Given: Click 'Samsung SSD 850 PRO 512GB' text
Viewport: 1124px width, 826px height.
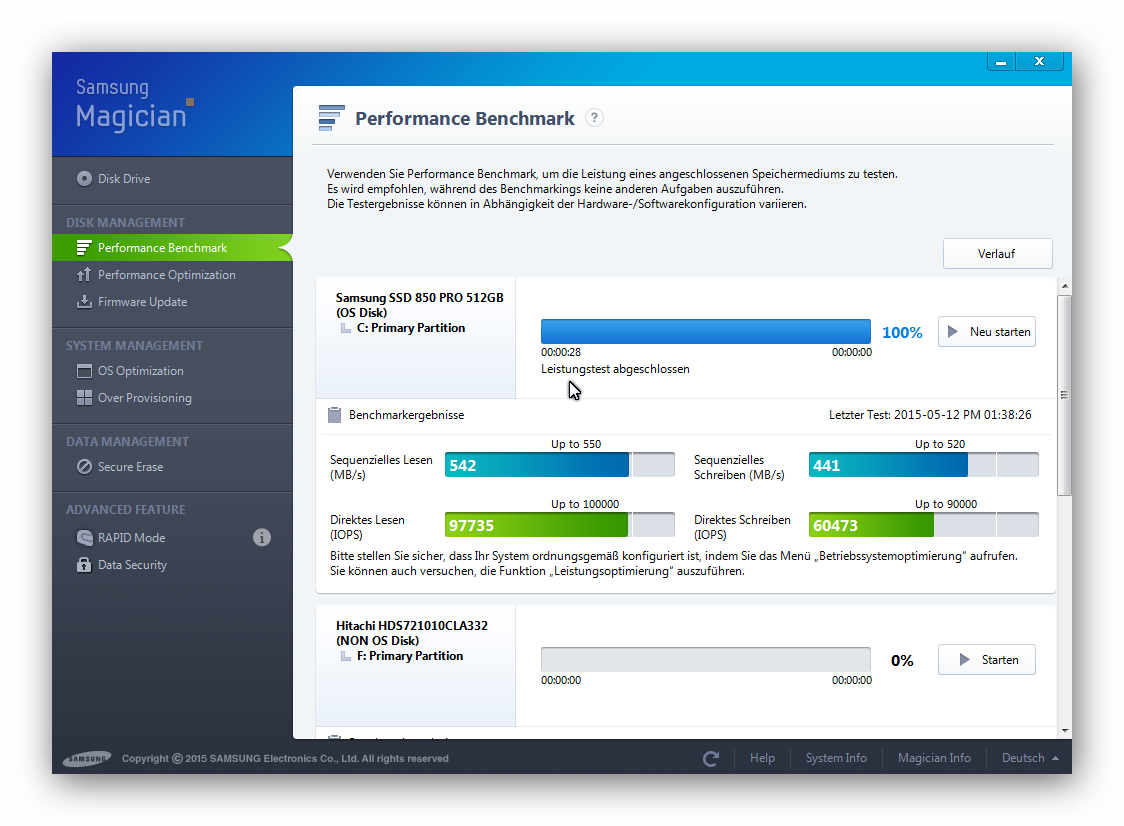Looking at the screenshot, I should (x=419, y=298).
